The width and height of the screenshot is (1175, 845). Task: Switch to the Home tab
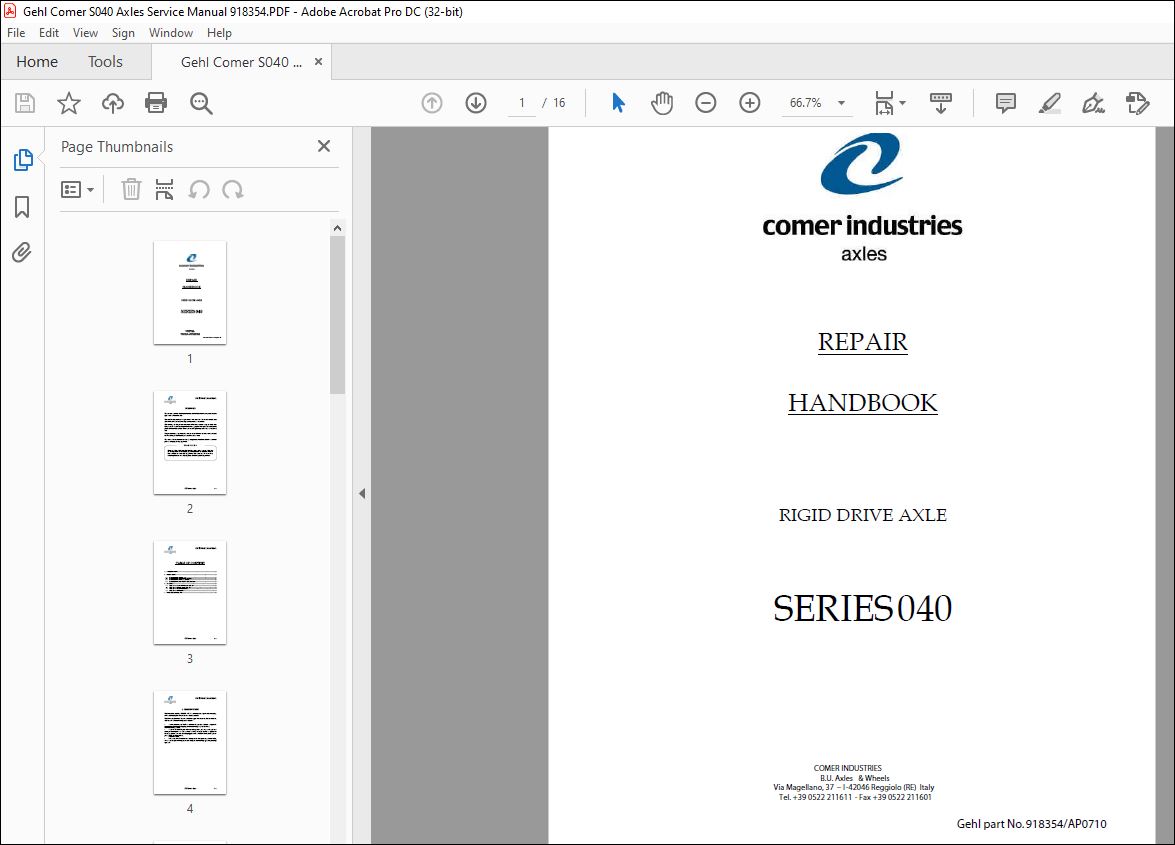(x=37, y=61)
